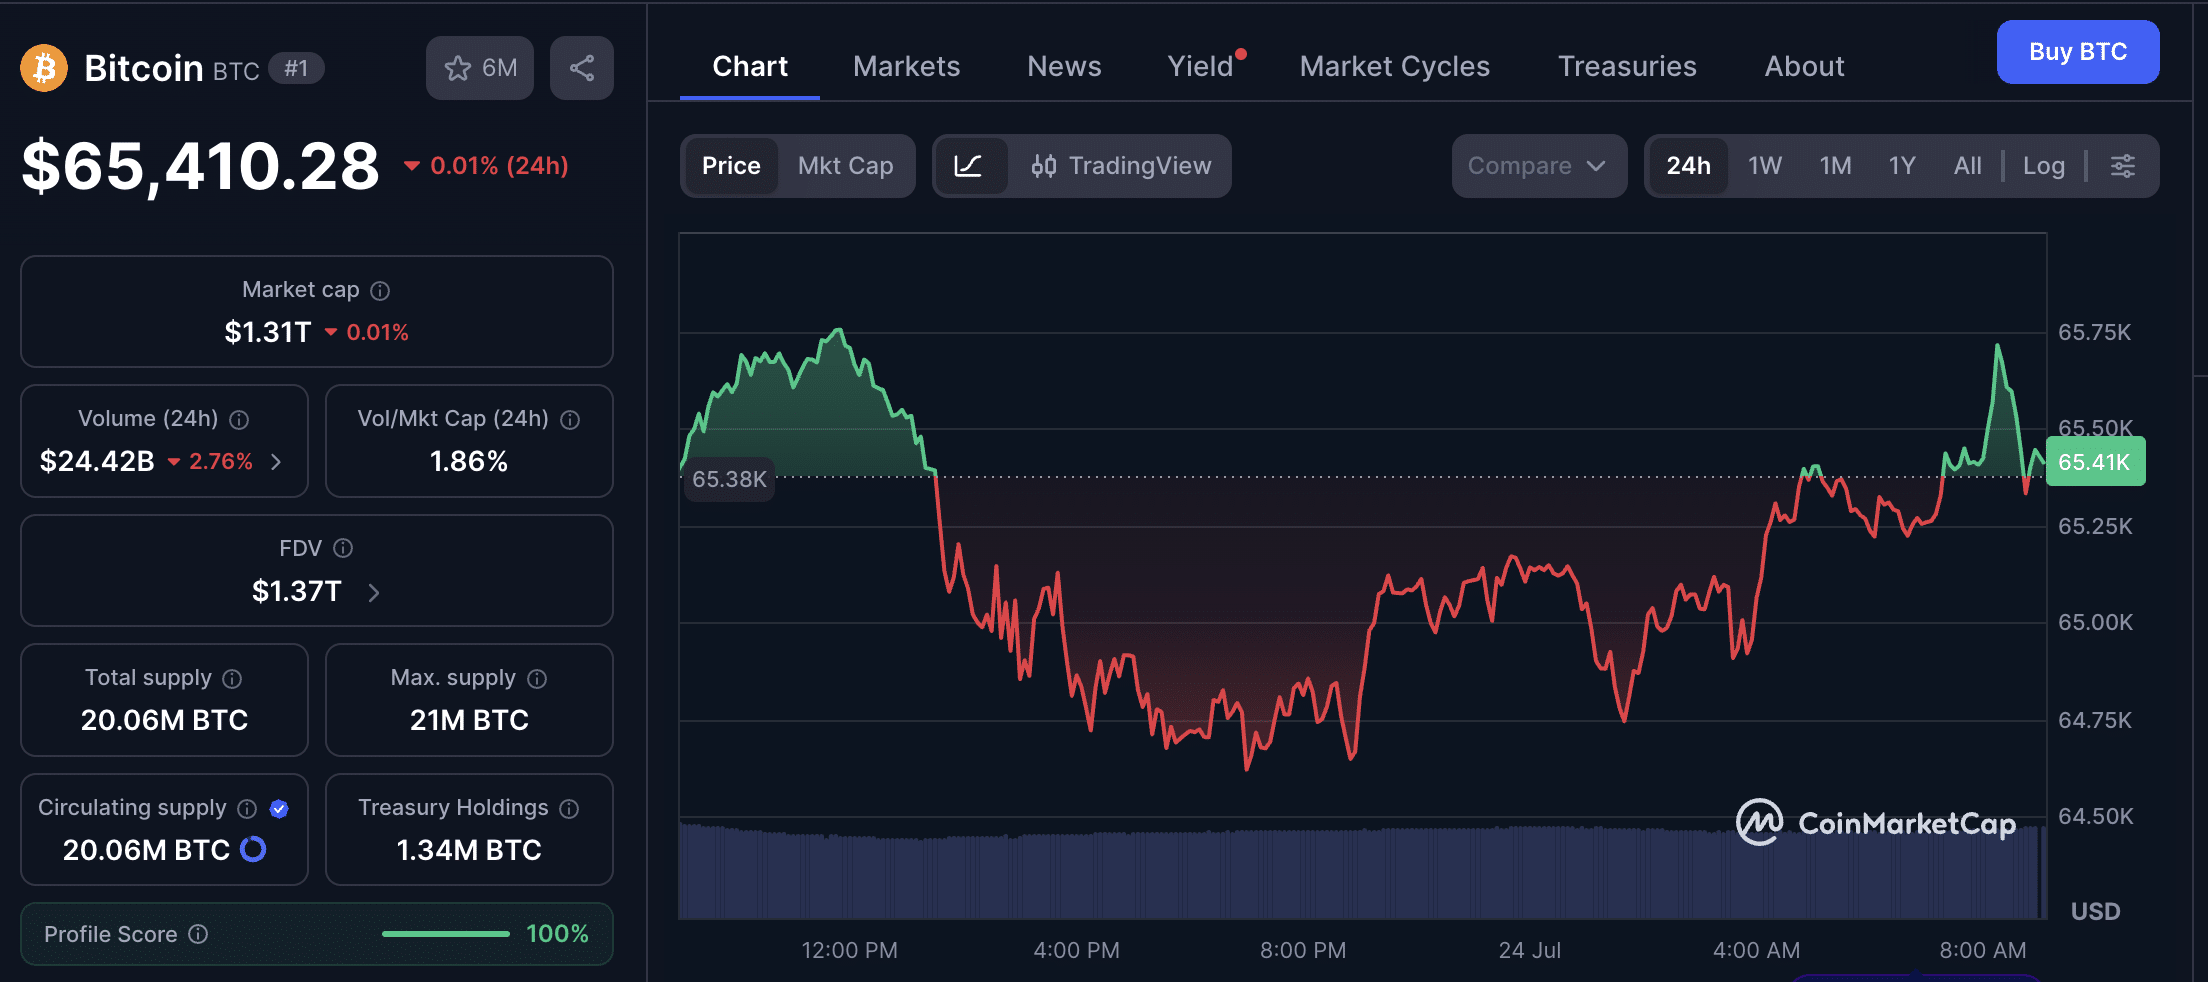Click Max. supply info icon

[537, 679]
